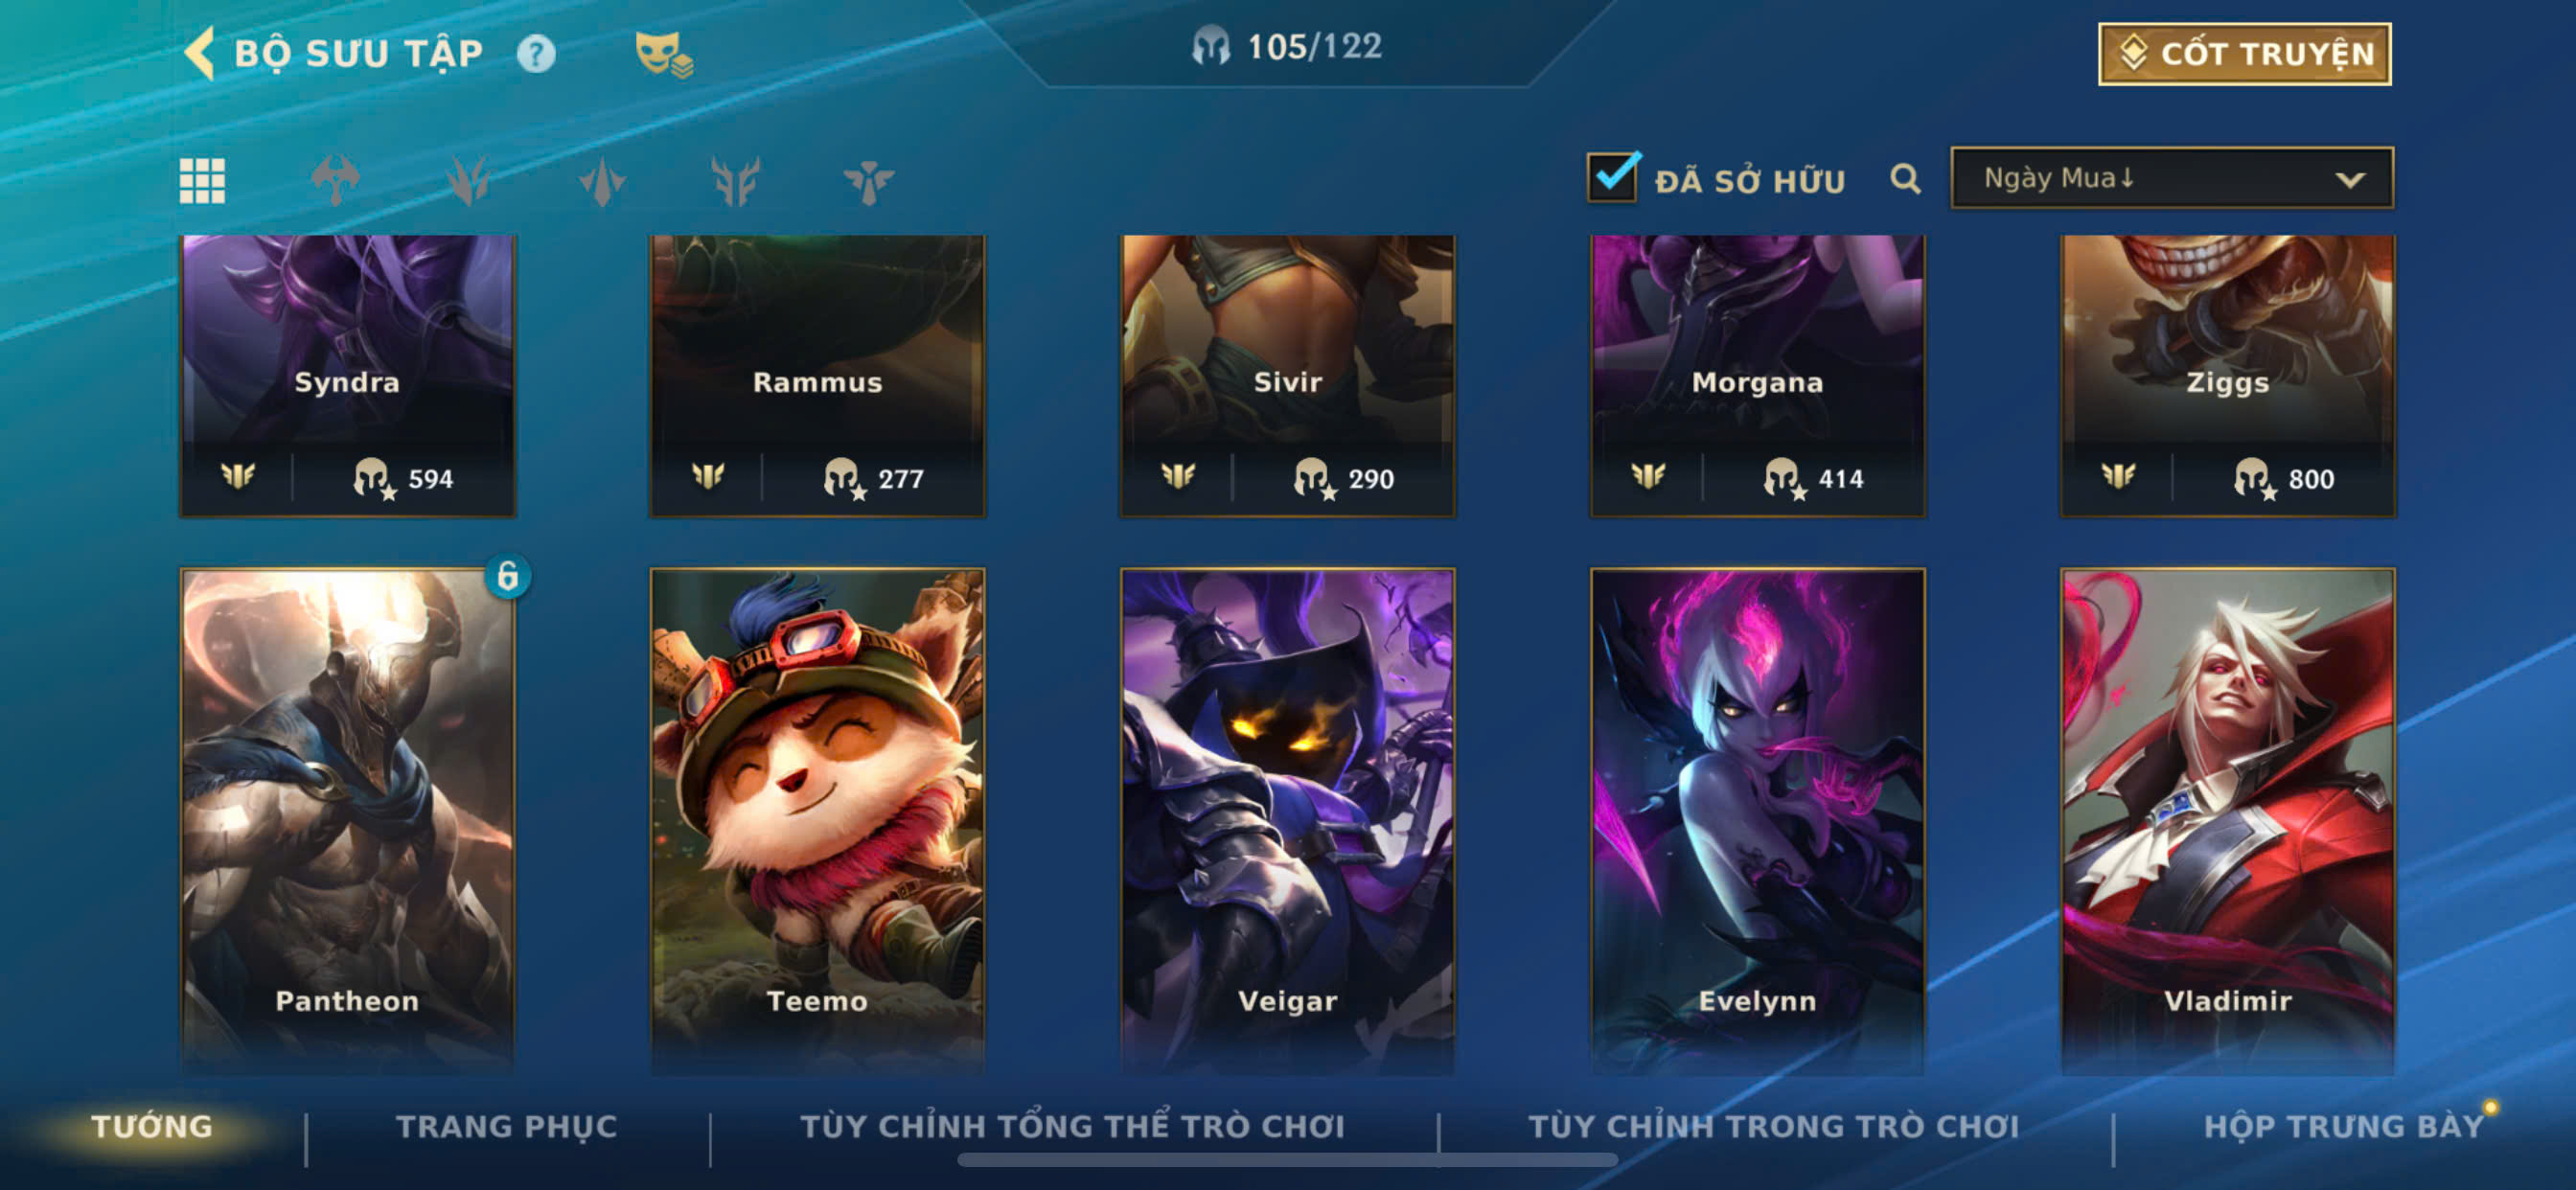Image resolution: width=2576 pixels, height=1190 pixels.
Task: Filter champions by marksman role icon
Action: [x=735, y=181]
